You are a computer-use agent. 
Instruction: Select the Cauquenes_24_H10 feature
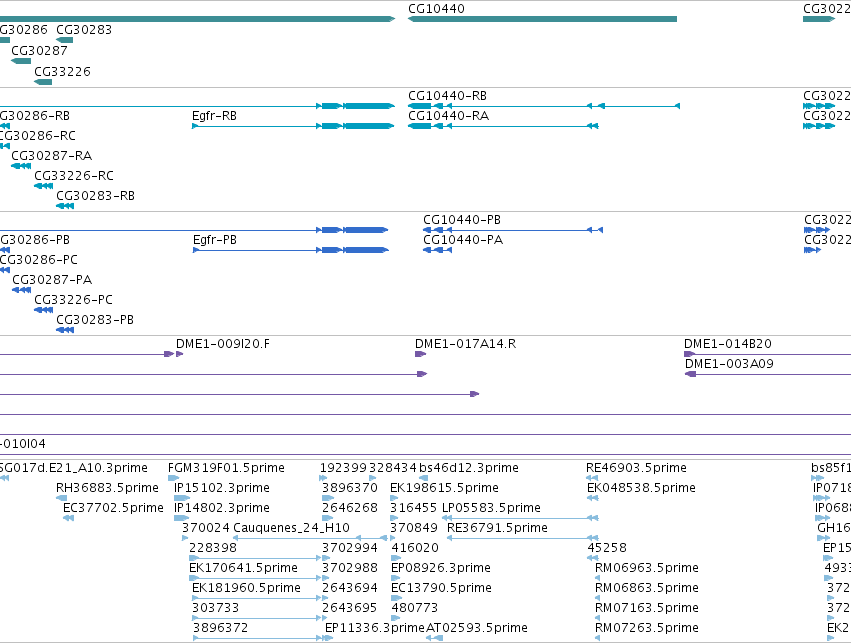tap(310, 538)
